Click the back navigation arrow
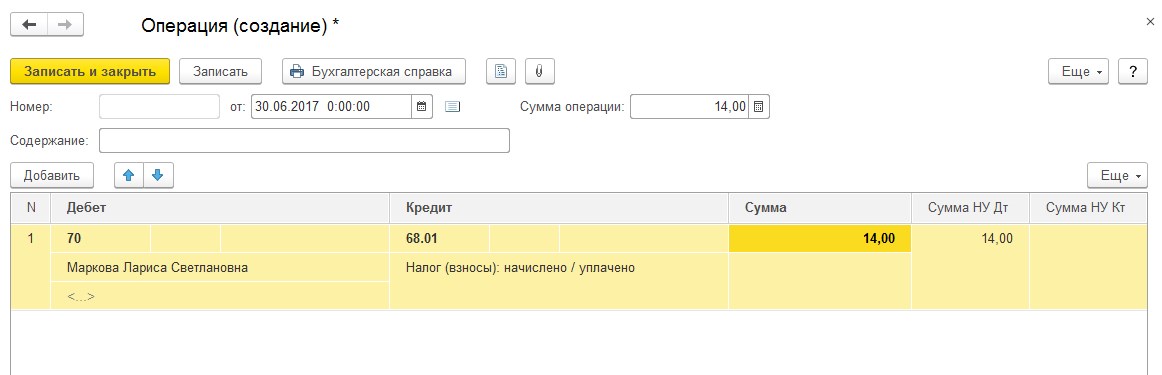The width and height of the screenshot is (1162, 375). (29, 24)
